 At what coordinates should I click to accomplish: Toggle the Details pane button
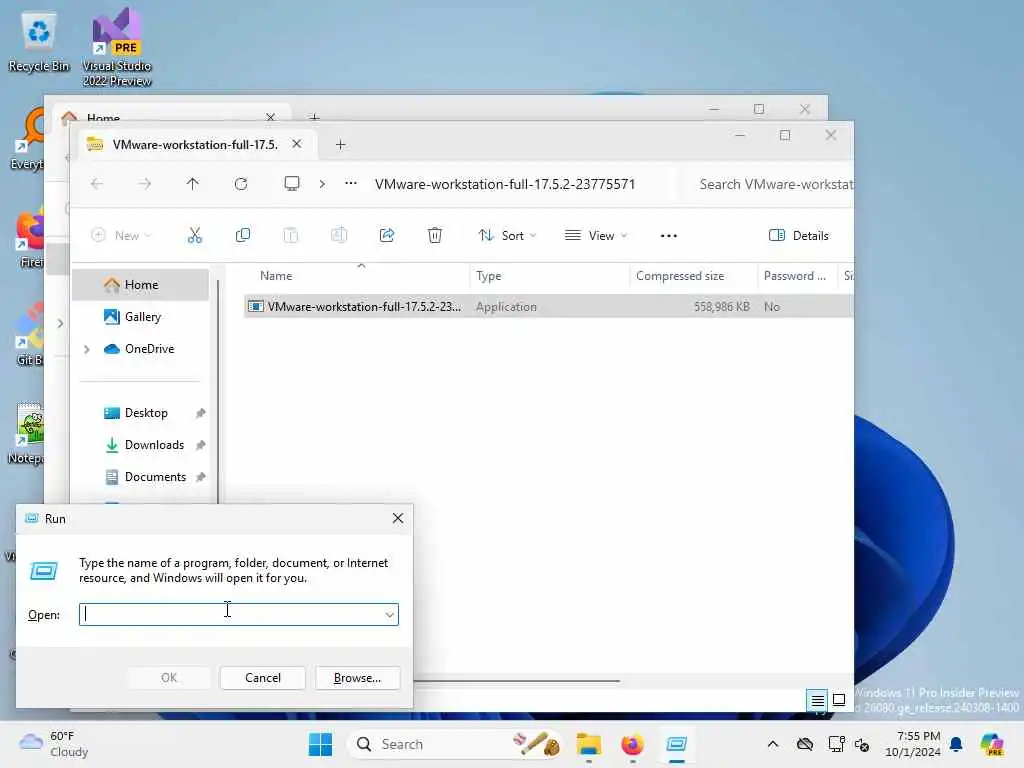pos(799,236)
